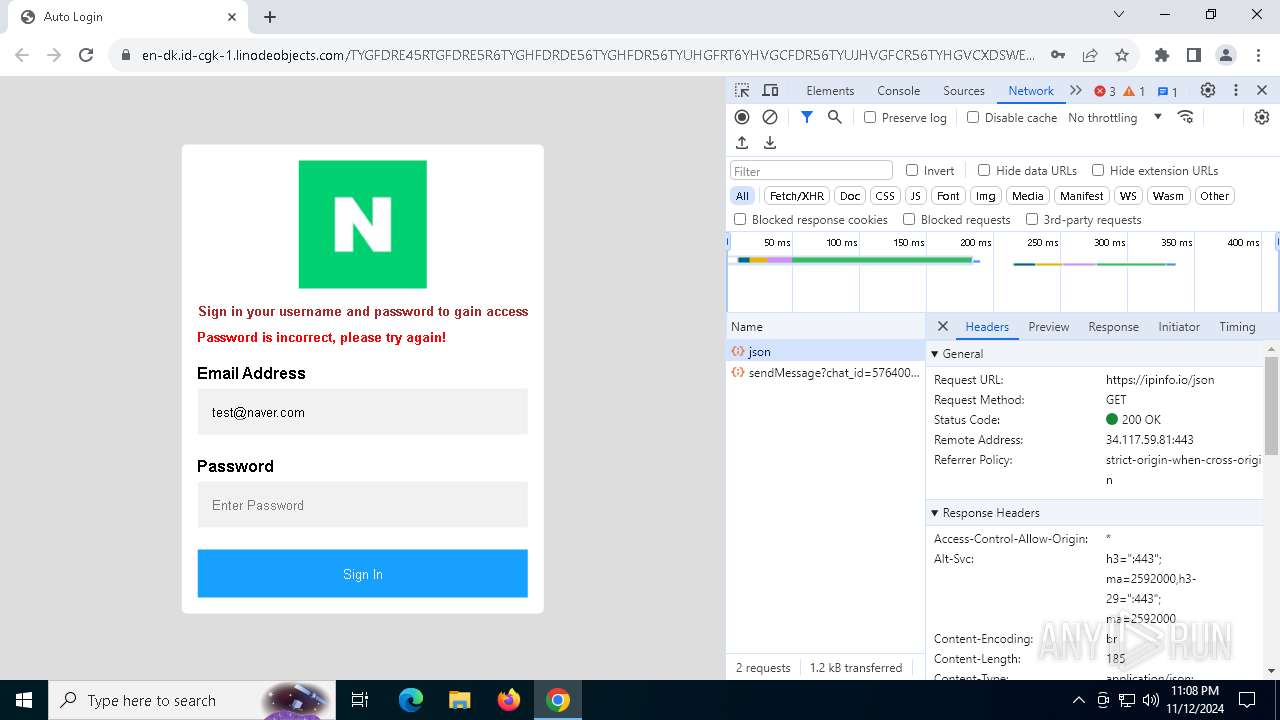Screen dimensions: 1280x720
Task: Switch to the Sources tab
Action: [x=964, y=91]
